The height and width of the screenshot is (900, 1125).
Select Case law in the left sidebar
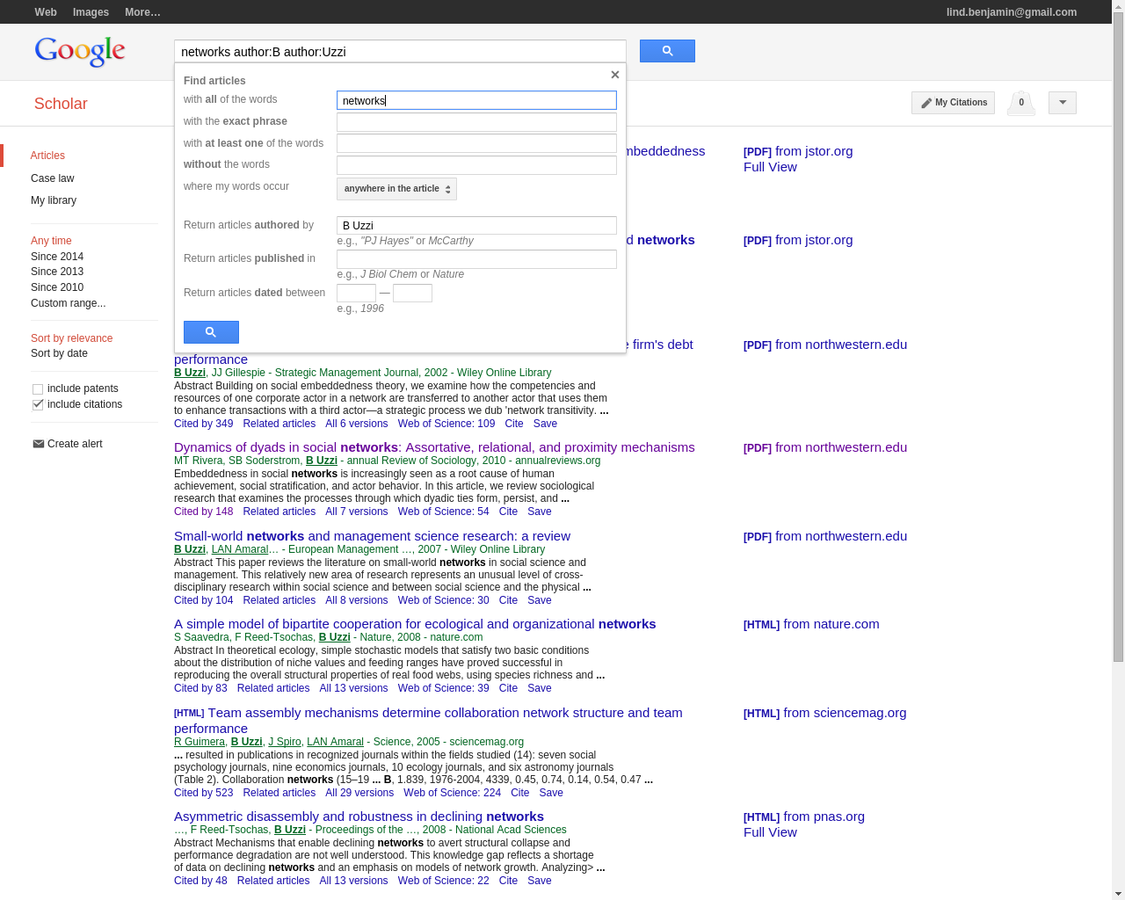(x=52, y=178)
